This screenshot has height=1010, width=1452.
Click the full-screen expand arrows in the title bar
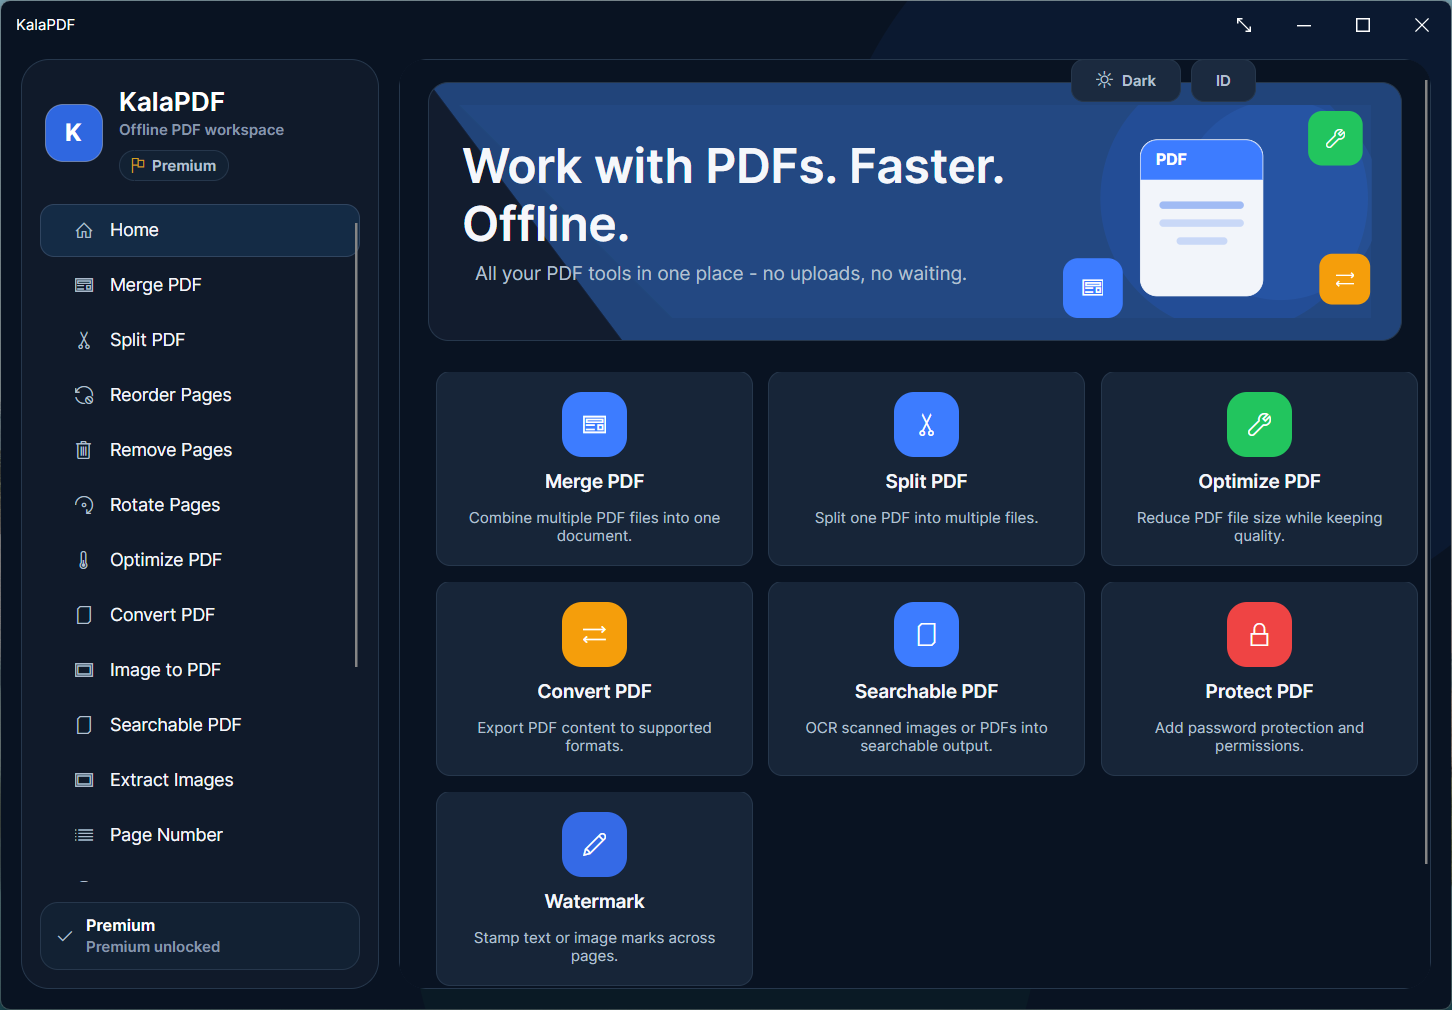[x=1244, y=25]
